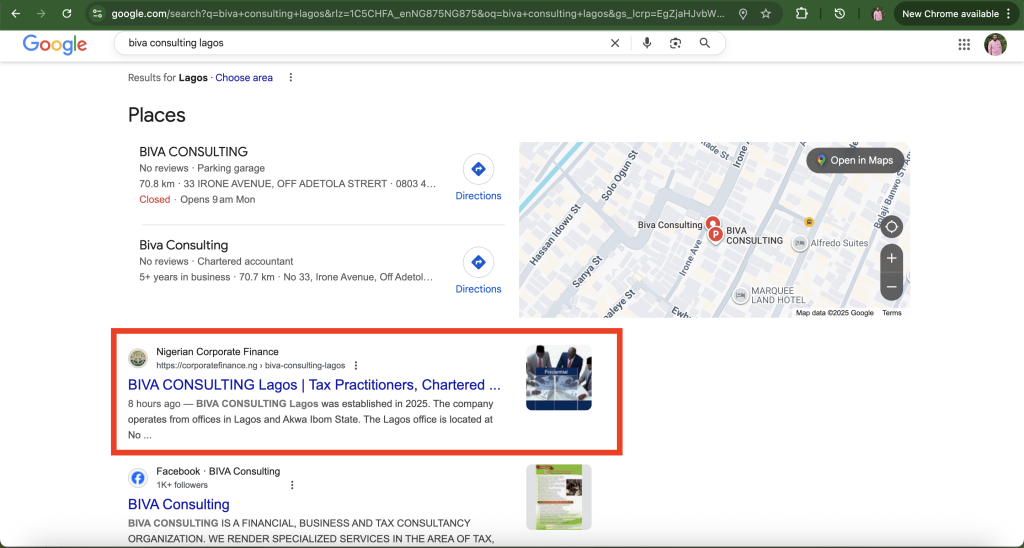Screen dimensions: 1024x548
Task: Click the Facebook · BIVA Consulting source label
Action: coord(218,471)
